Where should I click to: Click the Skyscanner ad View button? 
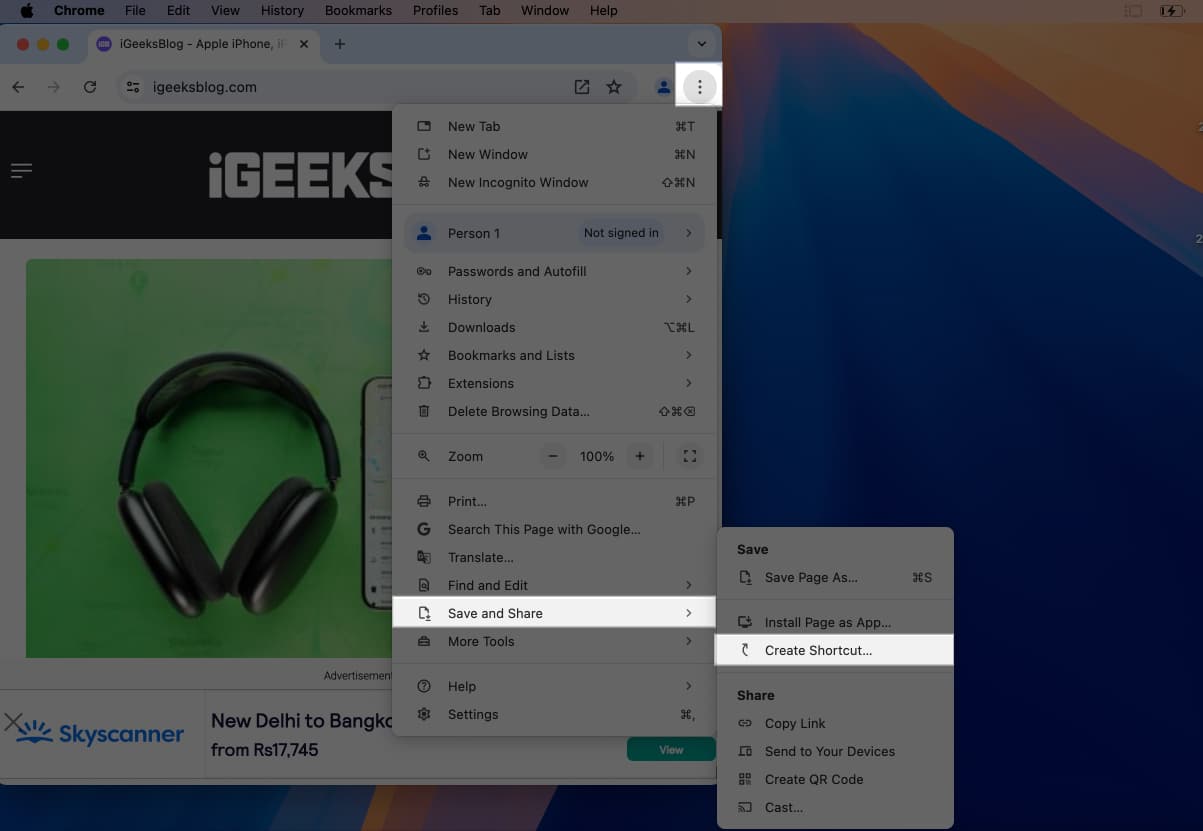click(x=671, y=749)
